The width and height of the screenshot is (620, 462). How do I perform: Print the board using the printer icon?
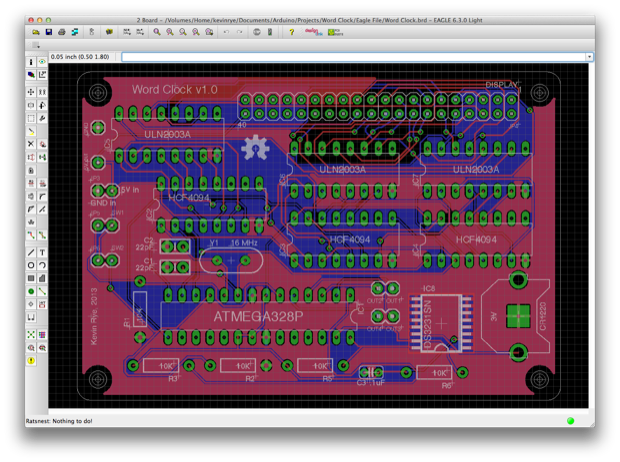click(x=62, y=32)
